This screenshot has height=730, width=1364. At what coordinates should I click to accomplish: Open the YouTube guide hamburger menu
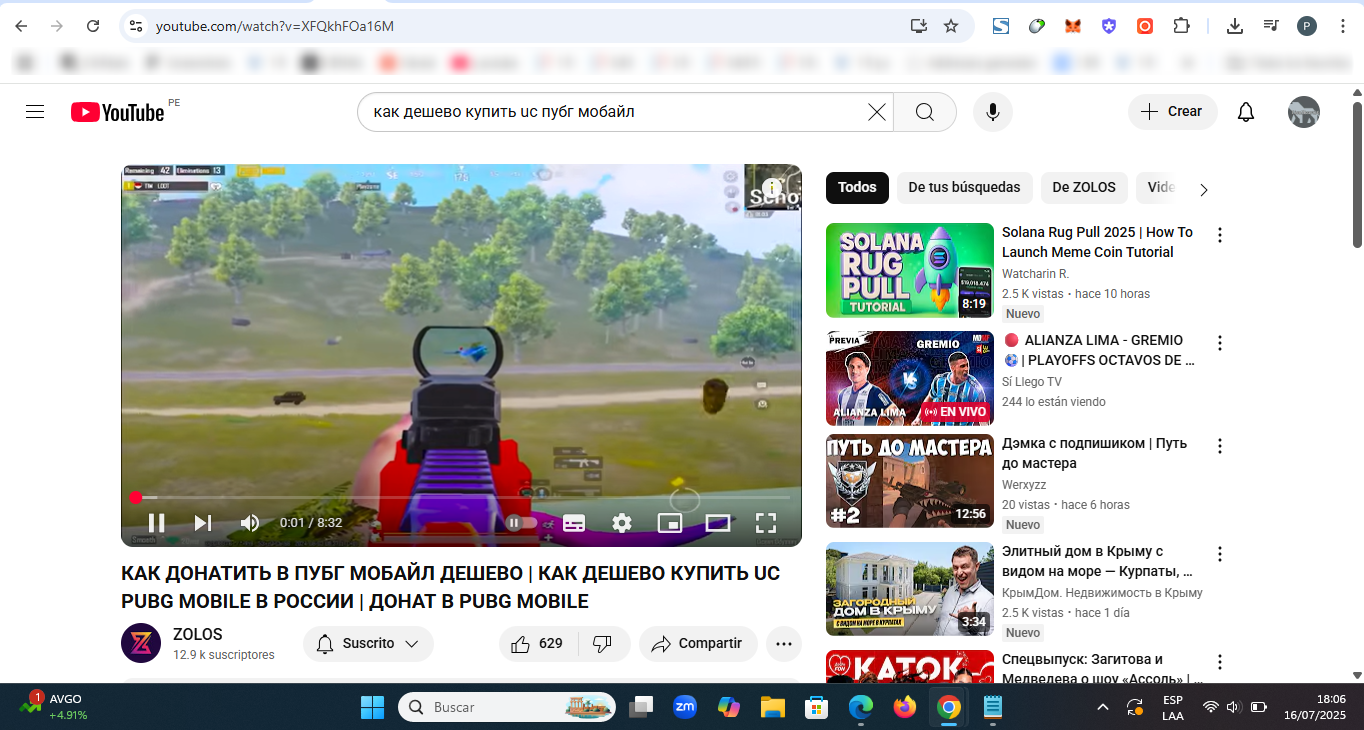(35, 112)
